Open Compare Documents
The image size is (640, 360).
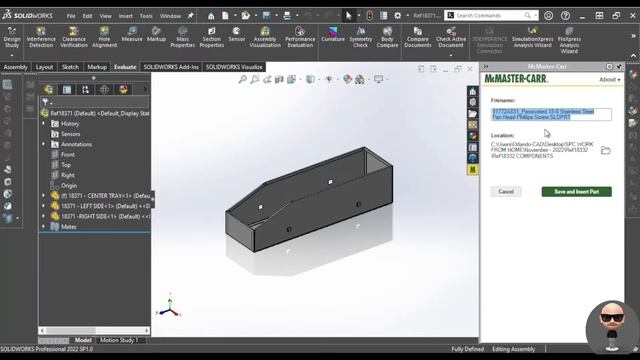click(x=418, y=38)
